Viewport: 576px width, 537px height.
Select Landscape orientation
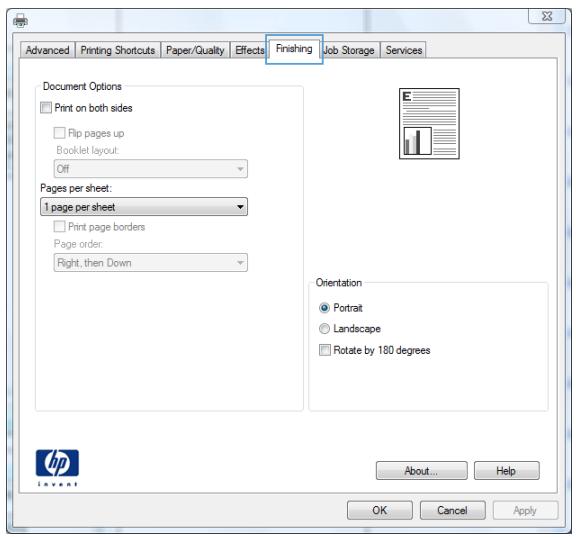(x=324, y=328)
